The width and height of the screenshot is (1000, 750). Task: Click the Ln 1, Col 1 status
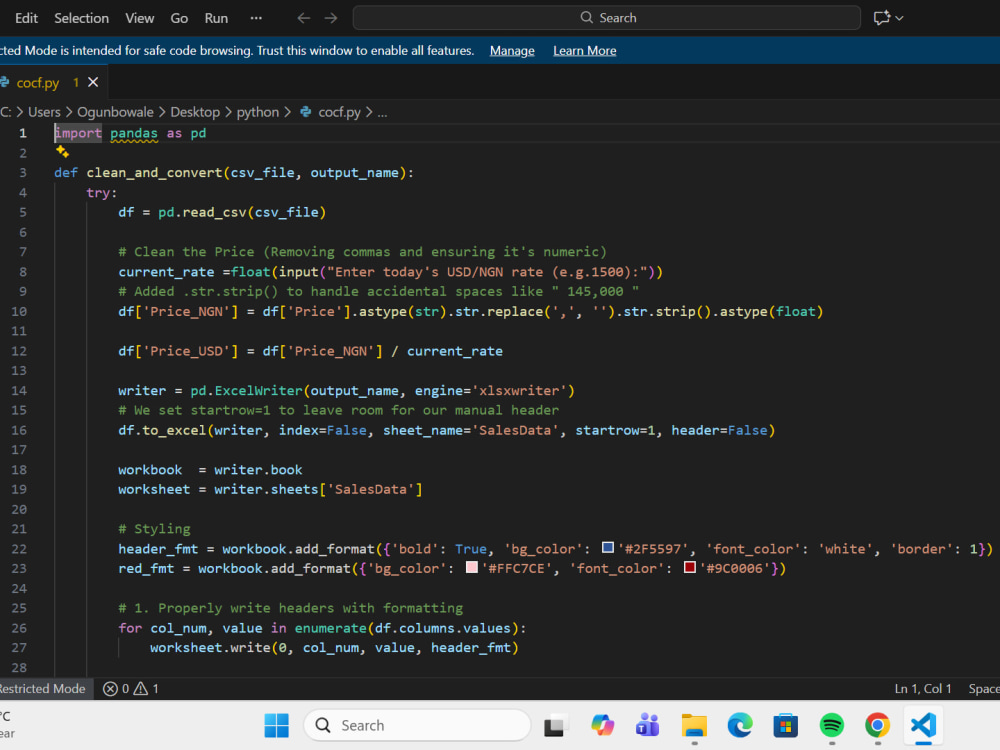point(923,689)
